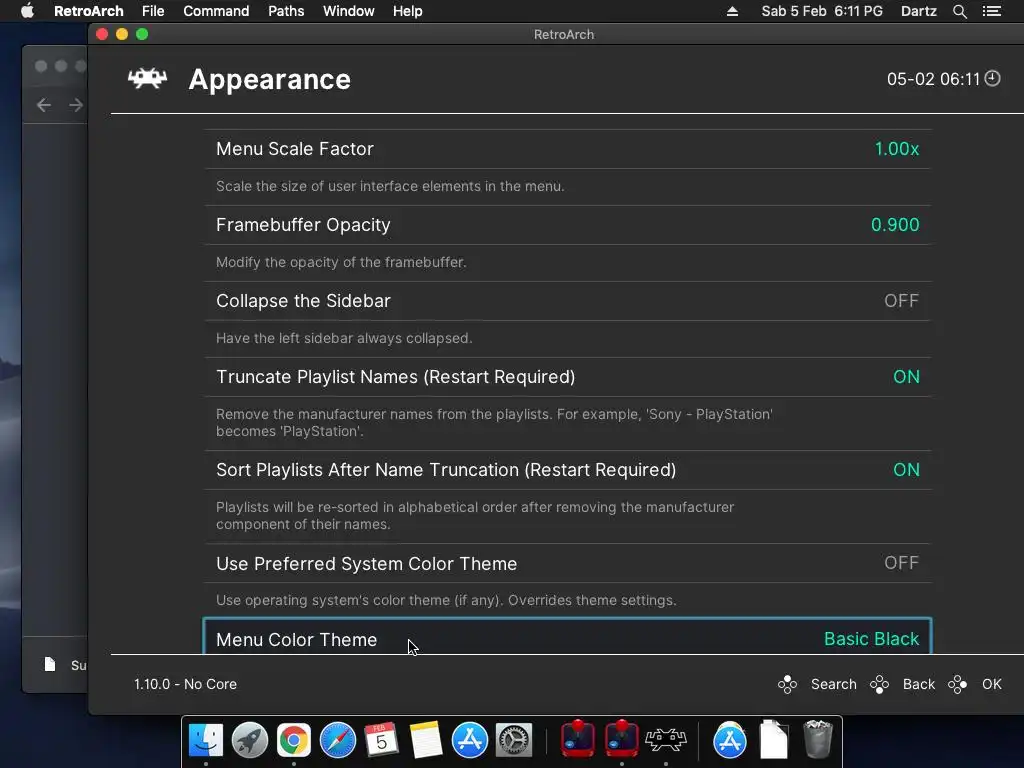
Task: Open the Window menu
Action: (349, 11)
